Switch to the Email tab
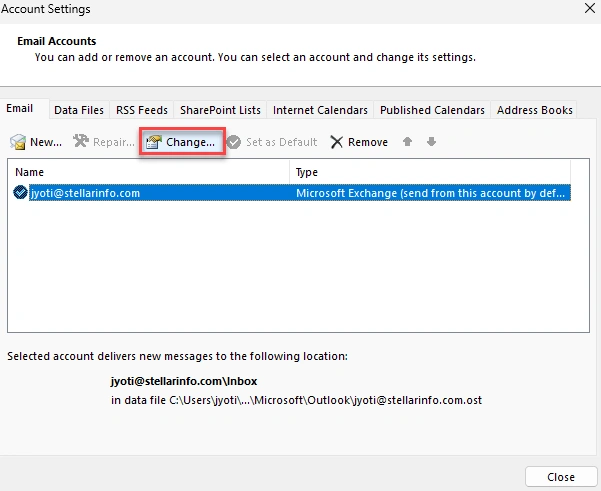Image resolution: width=601 pixels, height=491 pixels. (x=20, y=109)
